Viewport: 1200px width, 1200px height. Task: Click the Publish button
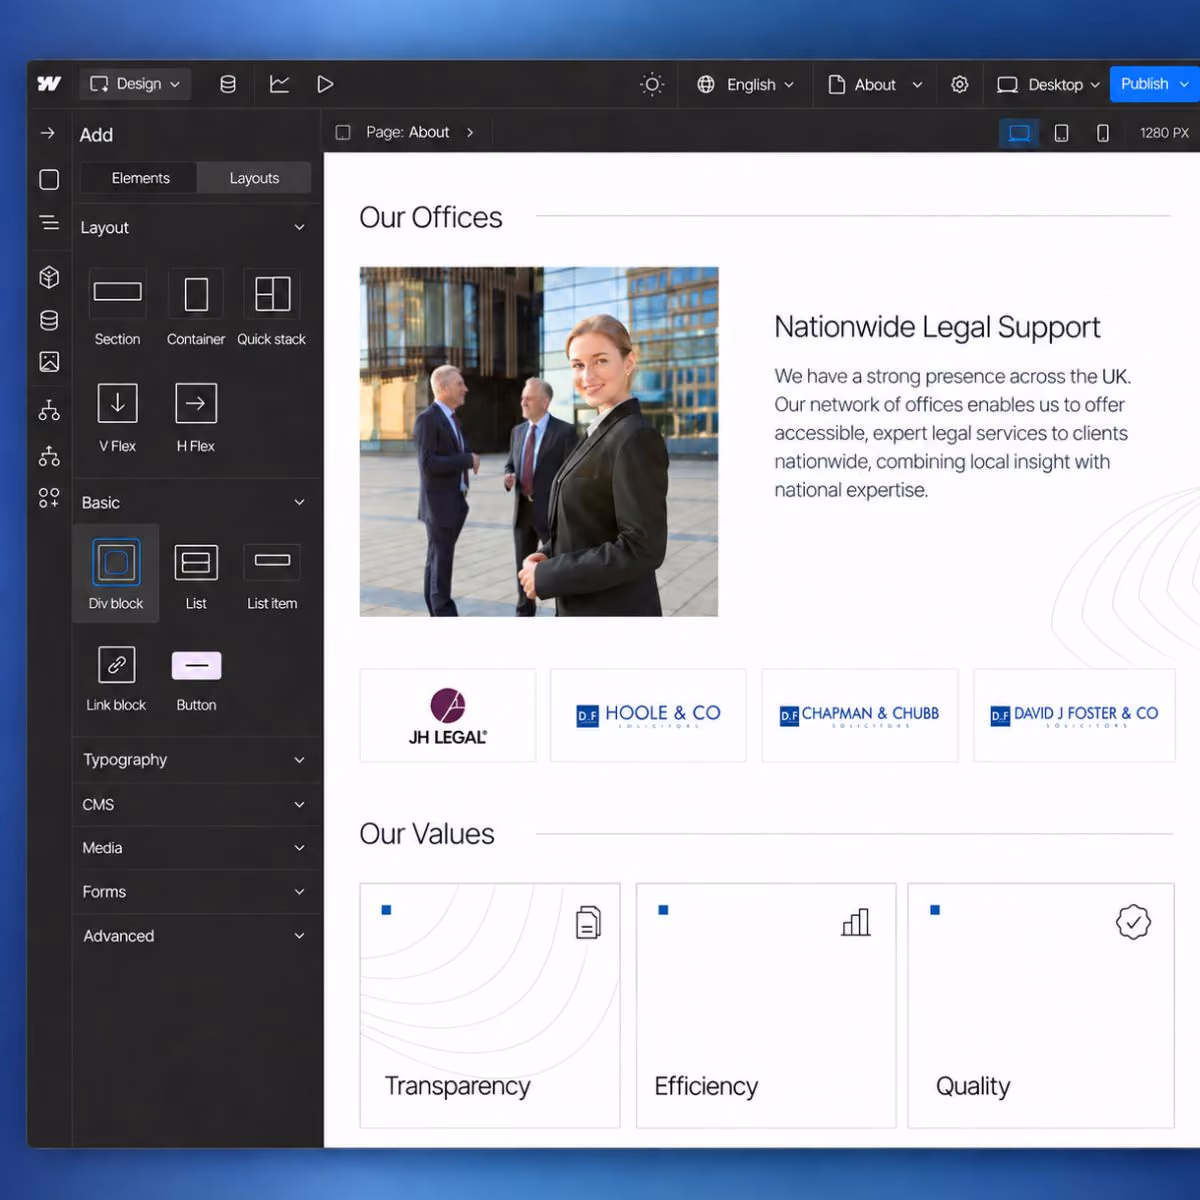tap(1154, 84)
